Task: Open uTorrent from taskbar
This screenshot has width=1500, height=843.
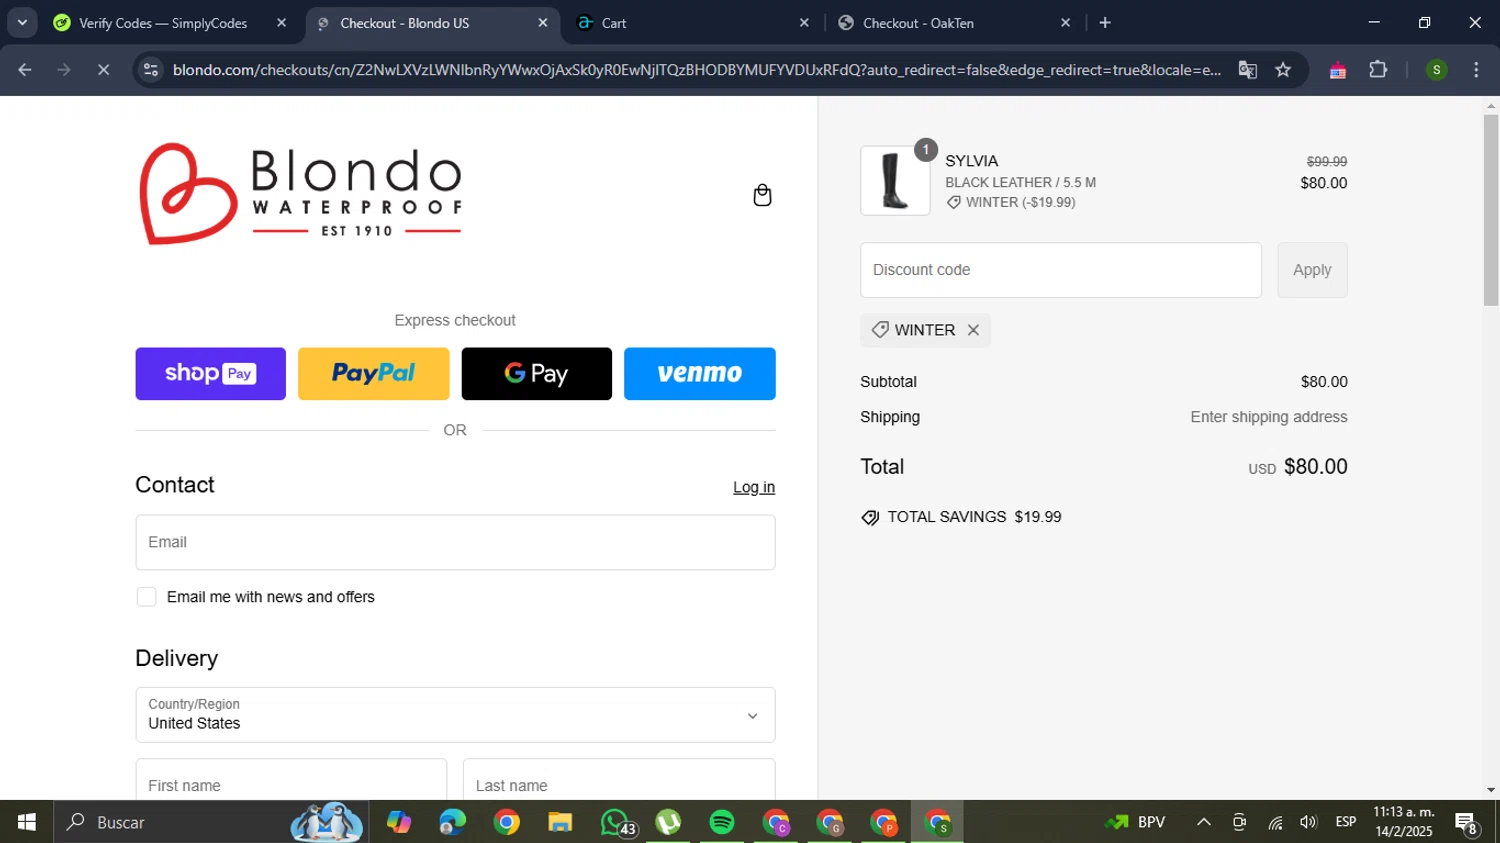Action: (668, 822)
